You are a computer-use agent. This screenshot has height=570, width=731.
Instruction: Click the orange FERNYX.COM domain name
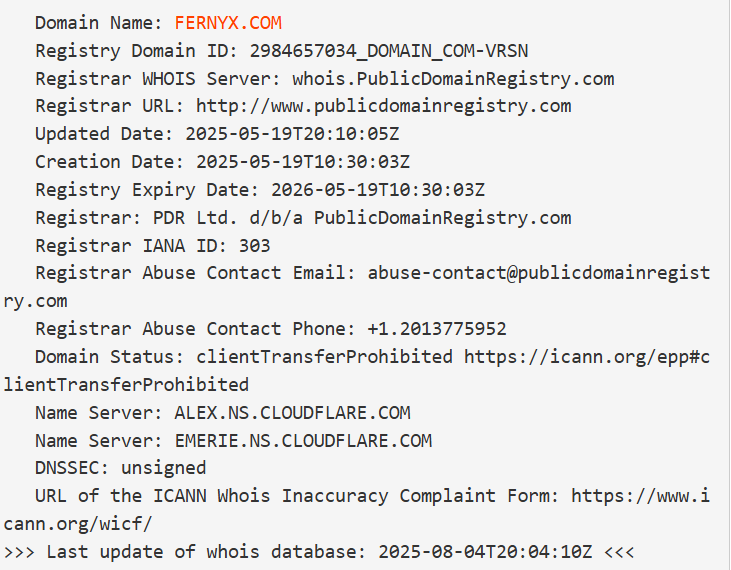[228, 22]
